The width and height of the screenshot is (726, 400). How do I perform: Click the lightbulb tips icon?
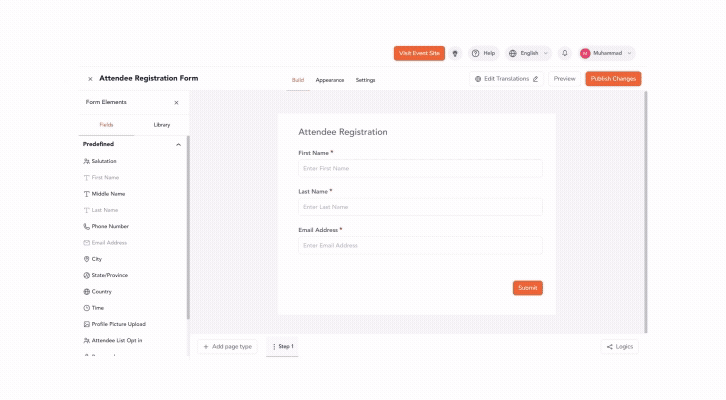coord(455,54)
